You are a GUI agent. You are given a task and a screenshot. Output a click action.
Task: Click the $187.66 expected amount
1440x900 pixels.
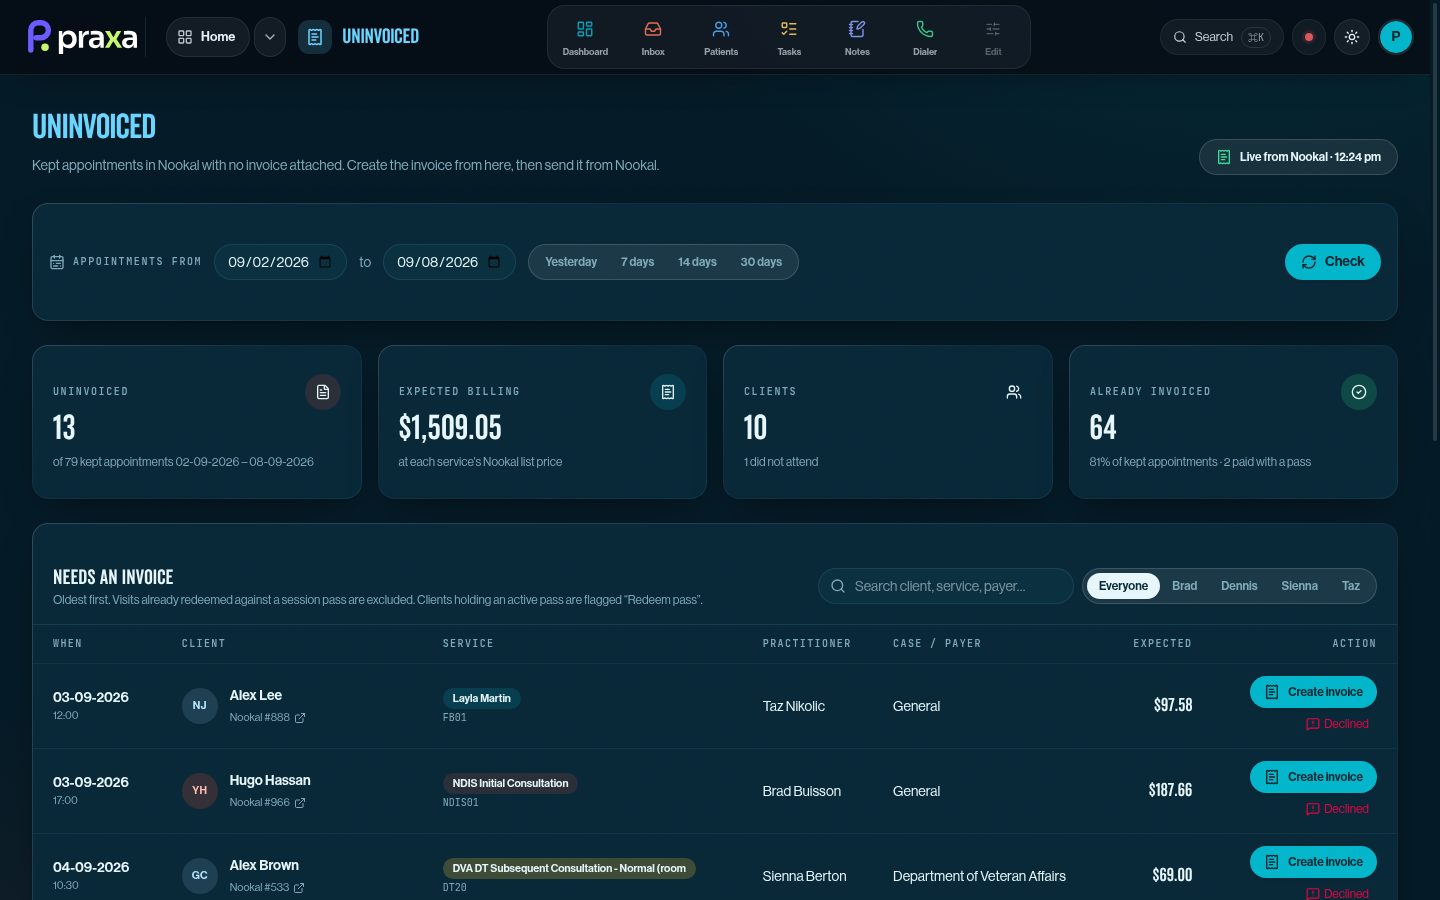pyautogui.click(x=1170, y=790)
